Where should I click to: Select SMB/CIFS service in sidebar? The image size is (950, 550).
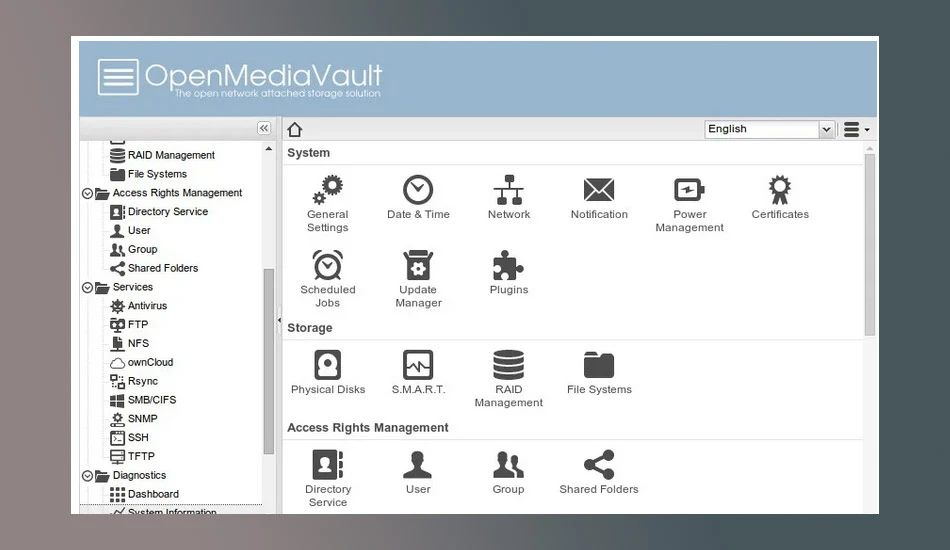143,400
